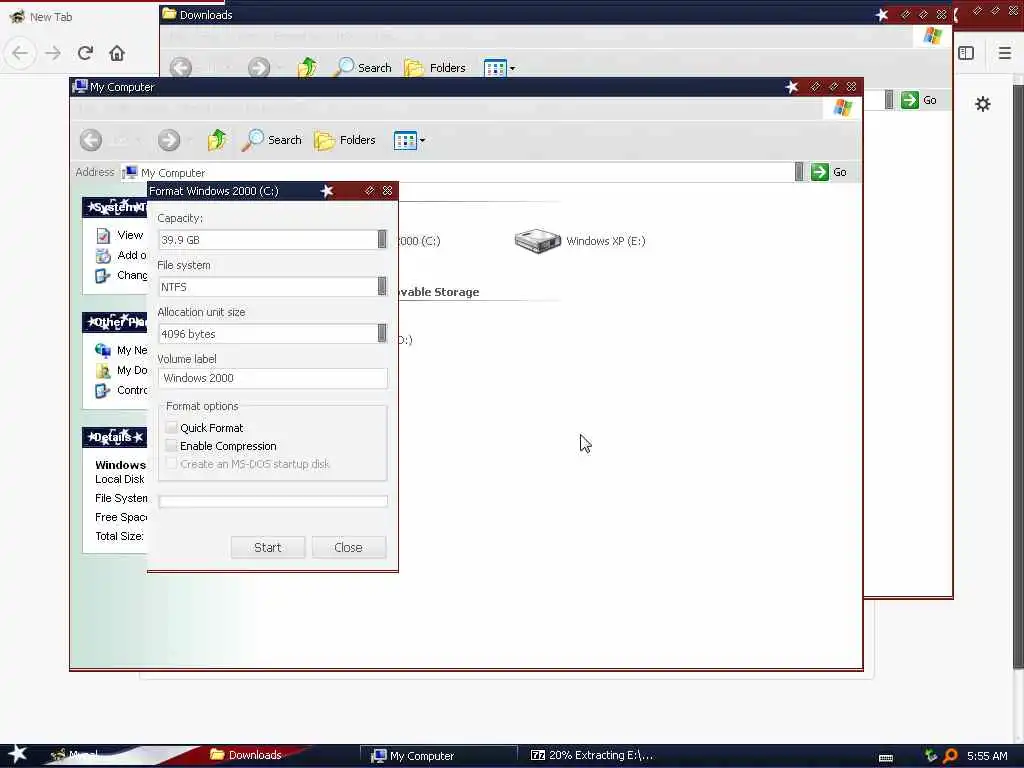Image resolution: width=1024 pixels, height=768 pixels.
Task: Toggle Folders in Downloads window toolbar
Action: 435,67
